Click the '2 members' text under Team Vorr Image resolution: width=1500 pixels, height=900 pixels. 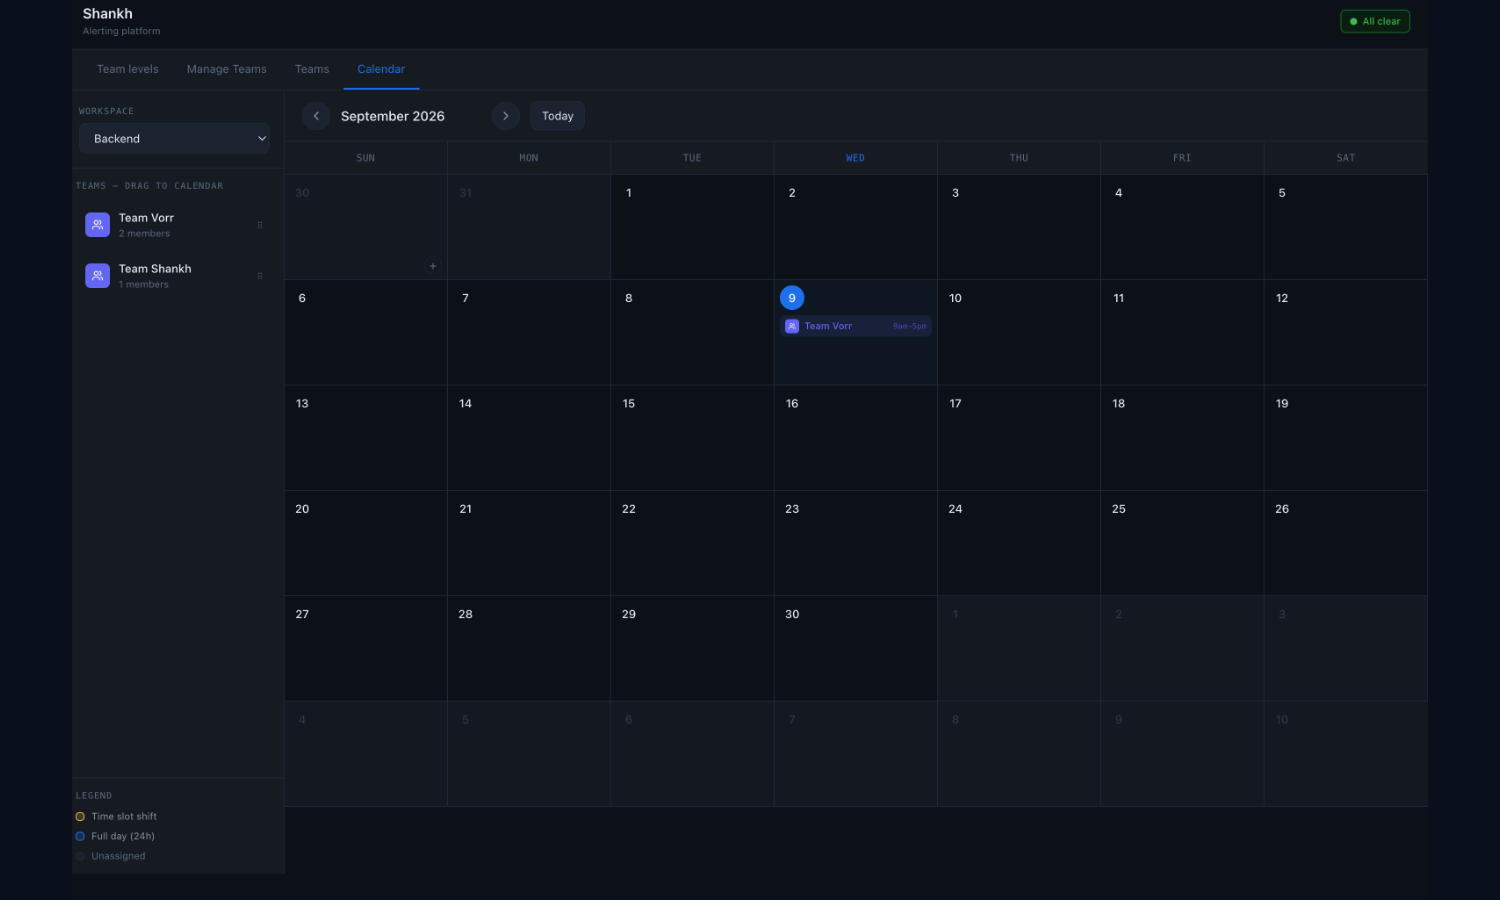pos(144,234)
